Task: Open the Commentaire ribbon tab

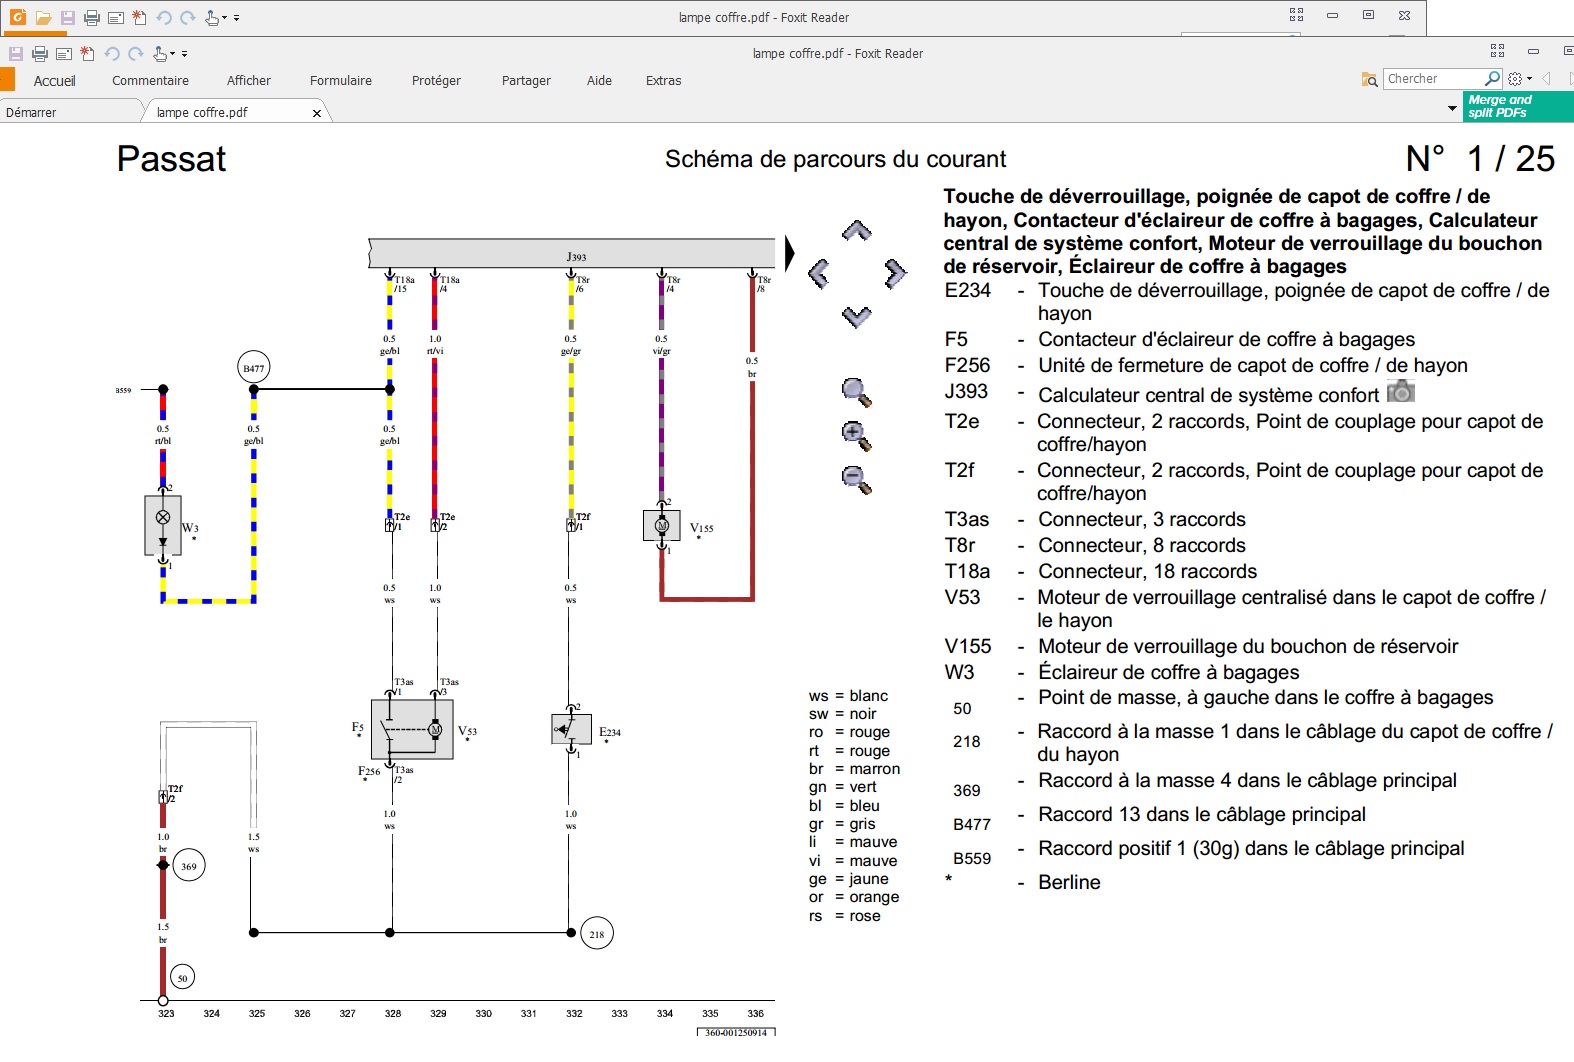Action: (x=150, y=81)
